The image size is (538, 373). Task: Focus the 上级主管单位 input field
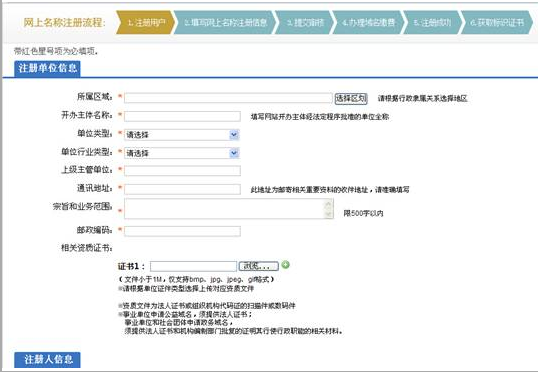tap(183, 171)
